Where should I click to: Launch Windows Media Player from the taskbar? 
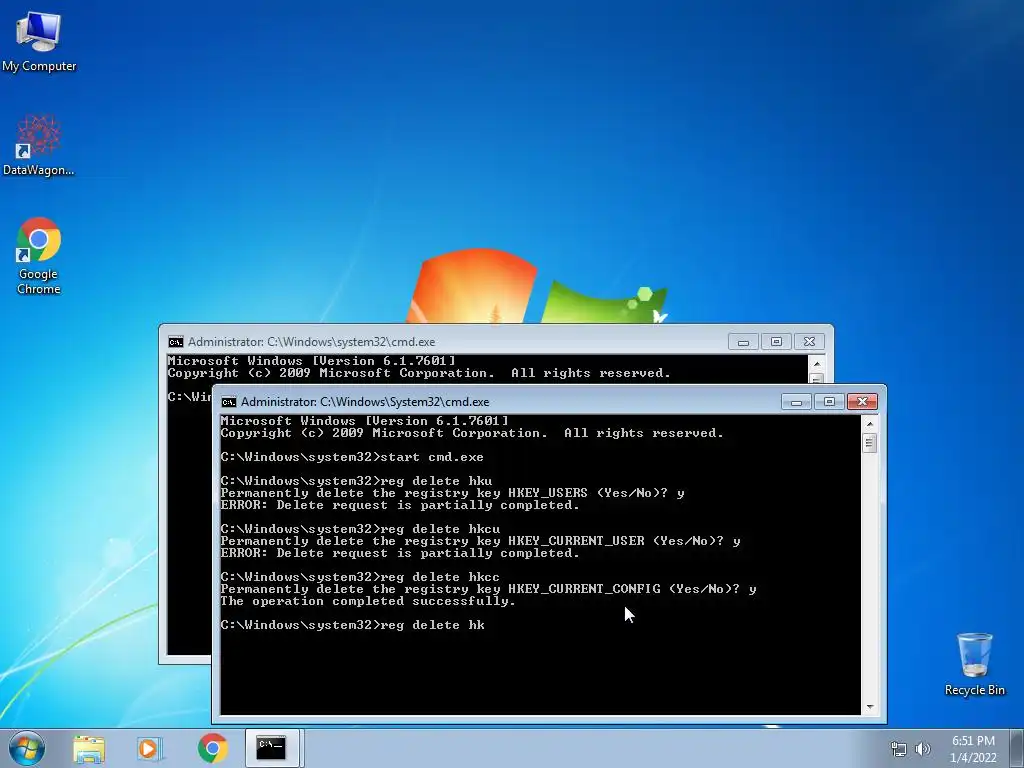tap(148, 749)
